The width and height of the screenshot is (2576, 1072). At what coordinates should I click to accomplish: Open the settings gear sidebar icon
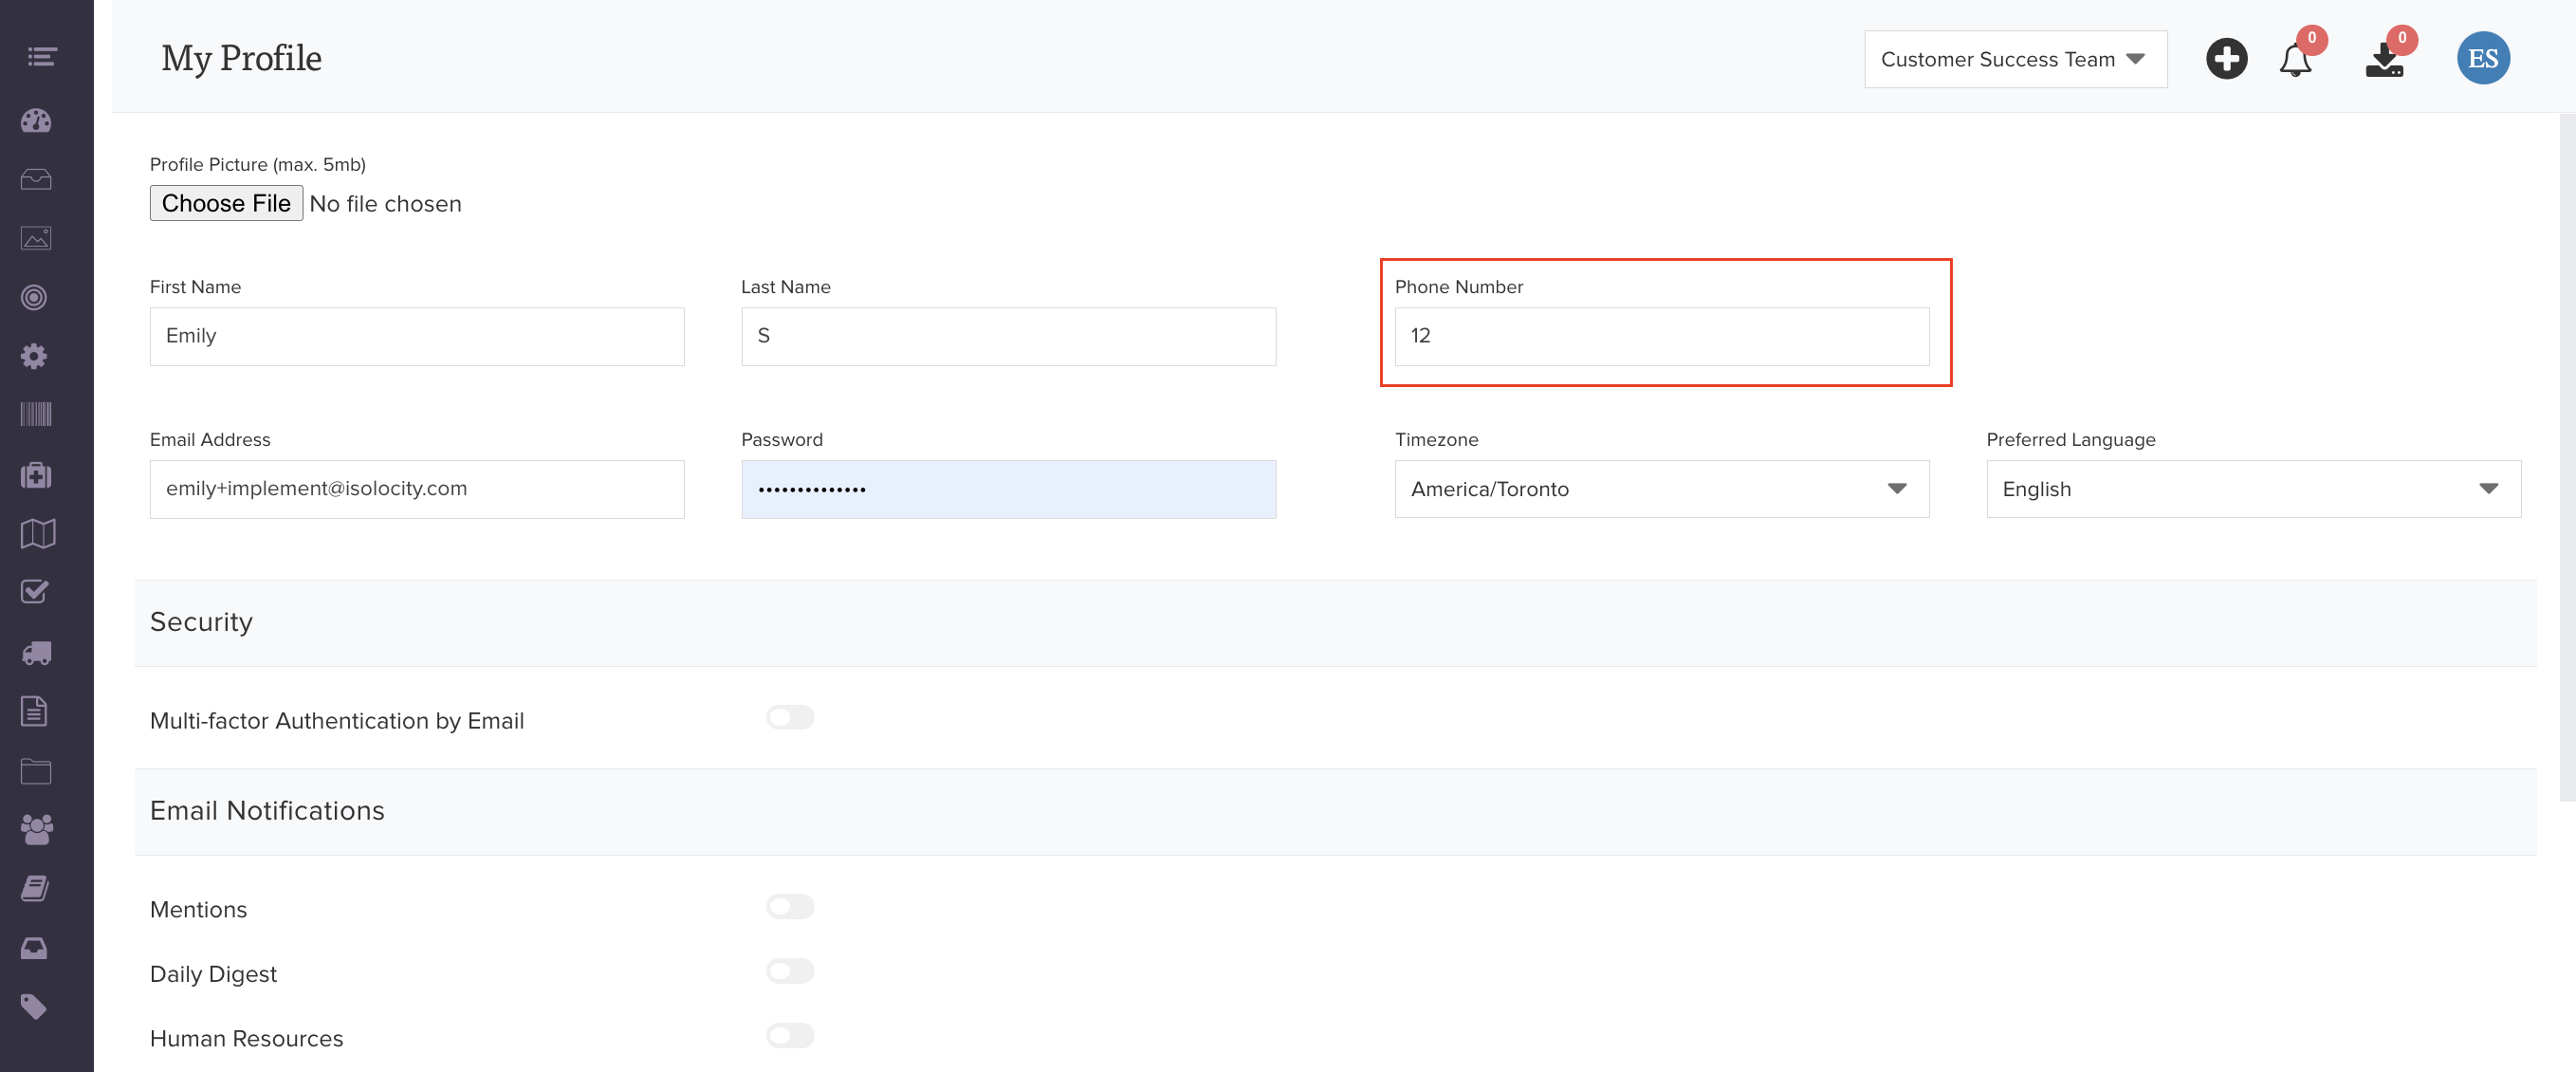34,357
